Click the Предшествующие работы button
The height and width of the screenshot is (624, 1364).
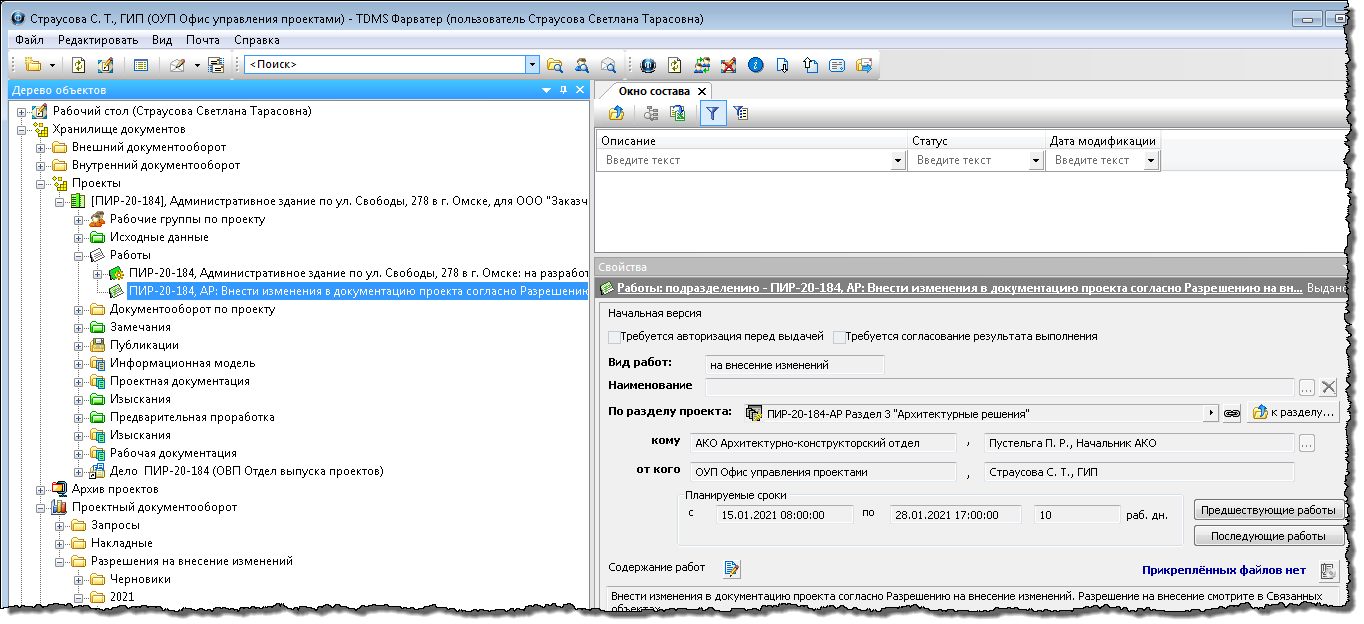[x=1268, y=510]
